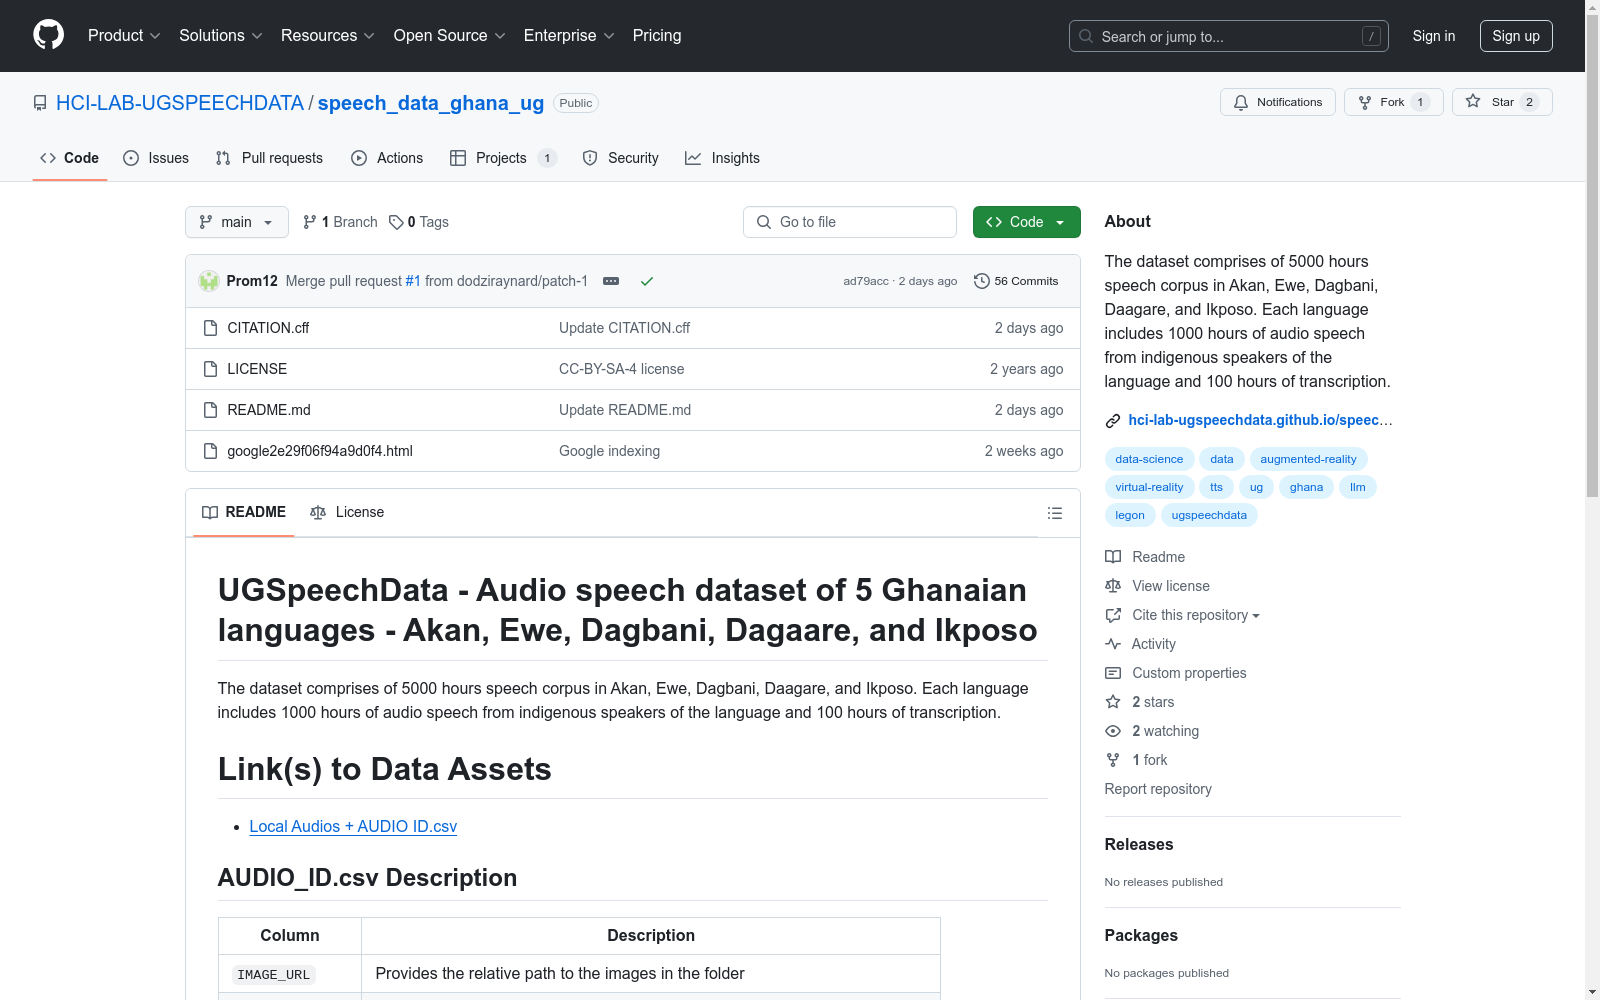This screenshot has height=1000, width=1600.
Task: Switch to the Actions tab
Action: tap(387, 158)
